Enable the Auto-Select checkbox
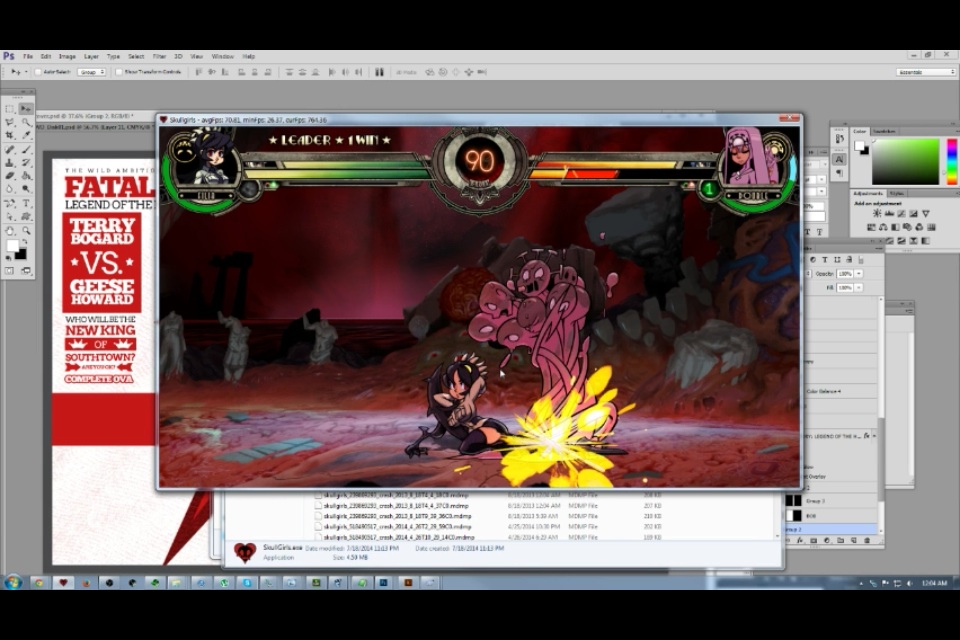Screen dimensions: 960x640 point(38,72)
